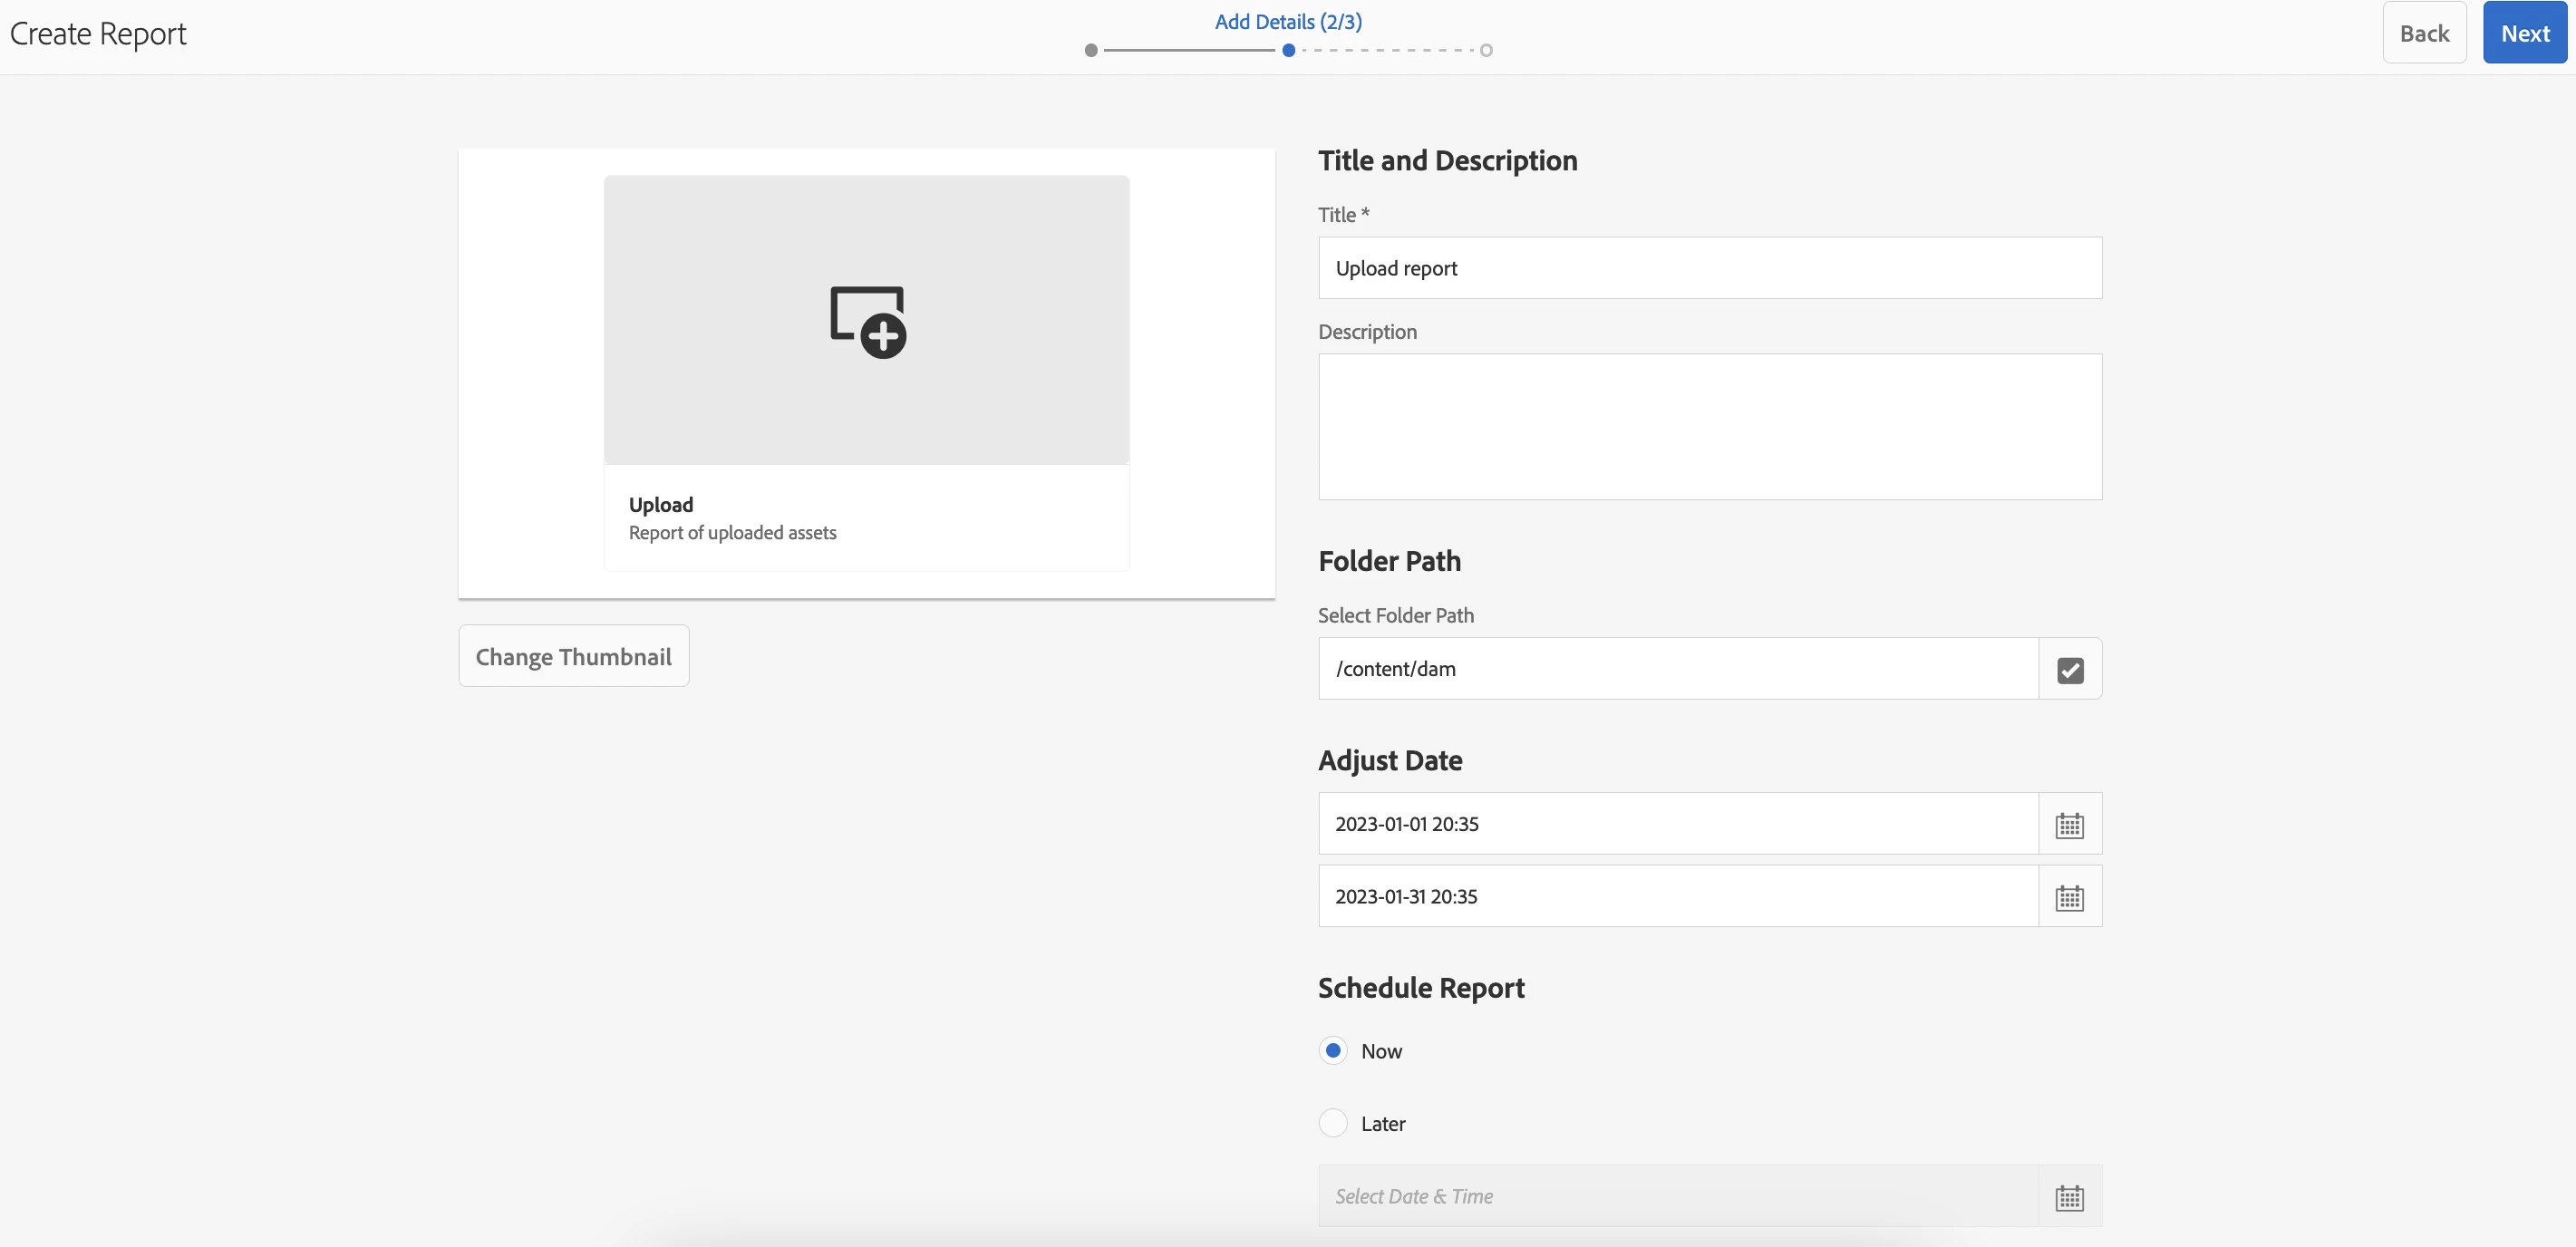The height and width of the screenshot is (1247, 2576).
Task: Click the upload report thumbnail icon
Action: (x=867, y=322)
